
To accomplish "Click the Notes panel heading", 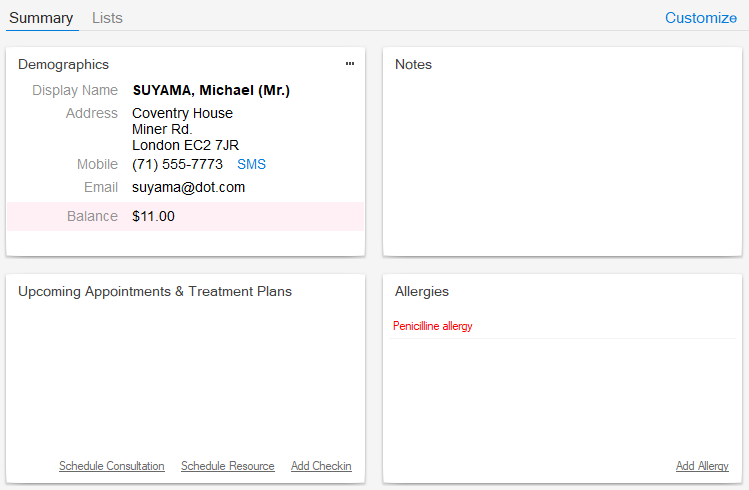I will pyautogui.click(x=413, y=64).
